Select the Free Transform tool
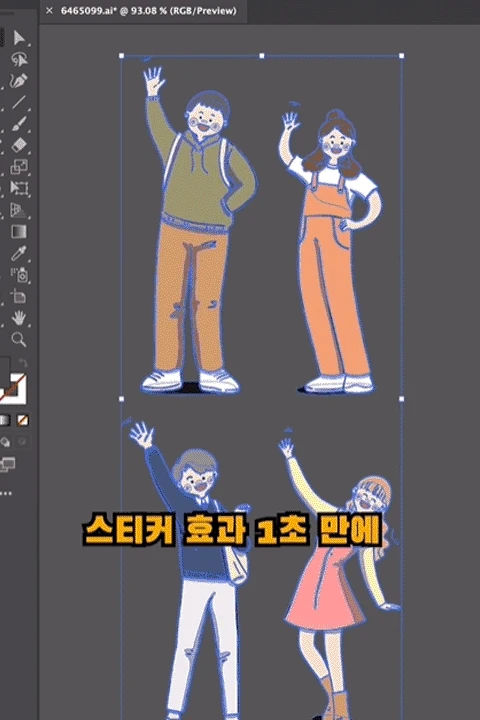The image size is (480, 720). coord(19,188)
